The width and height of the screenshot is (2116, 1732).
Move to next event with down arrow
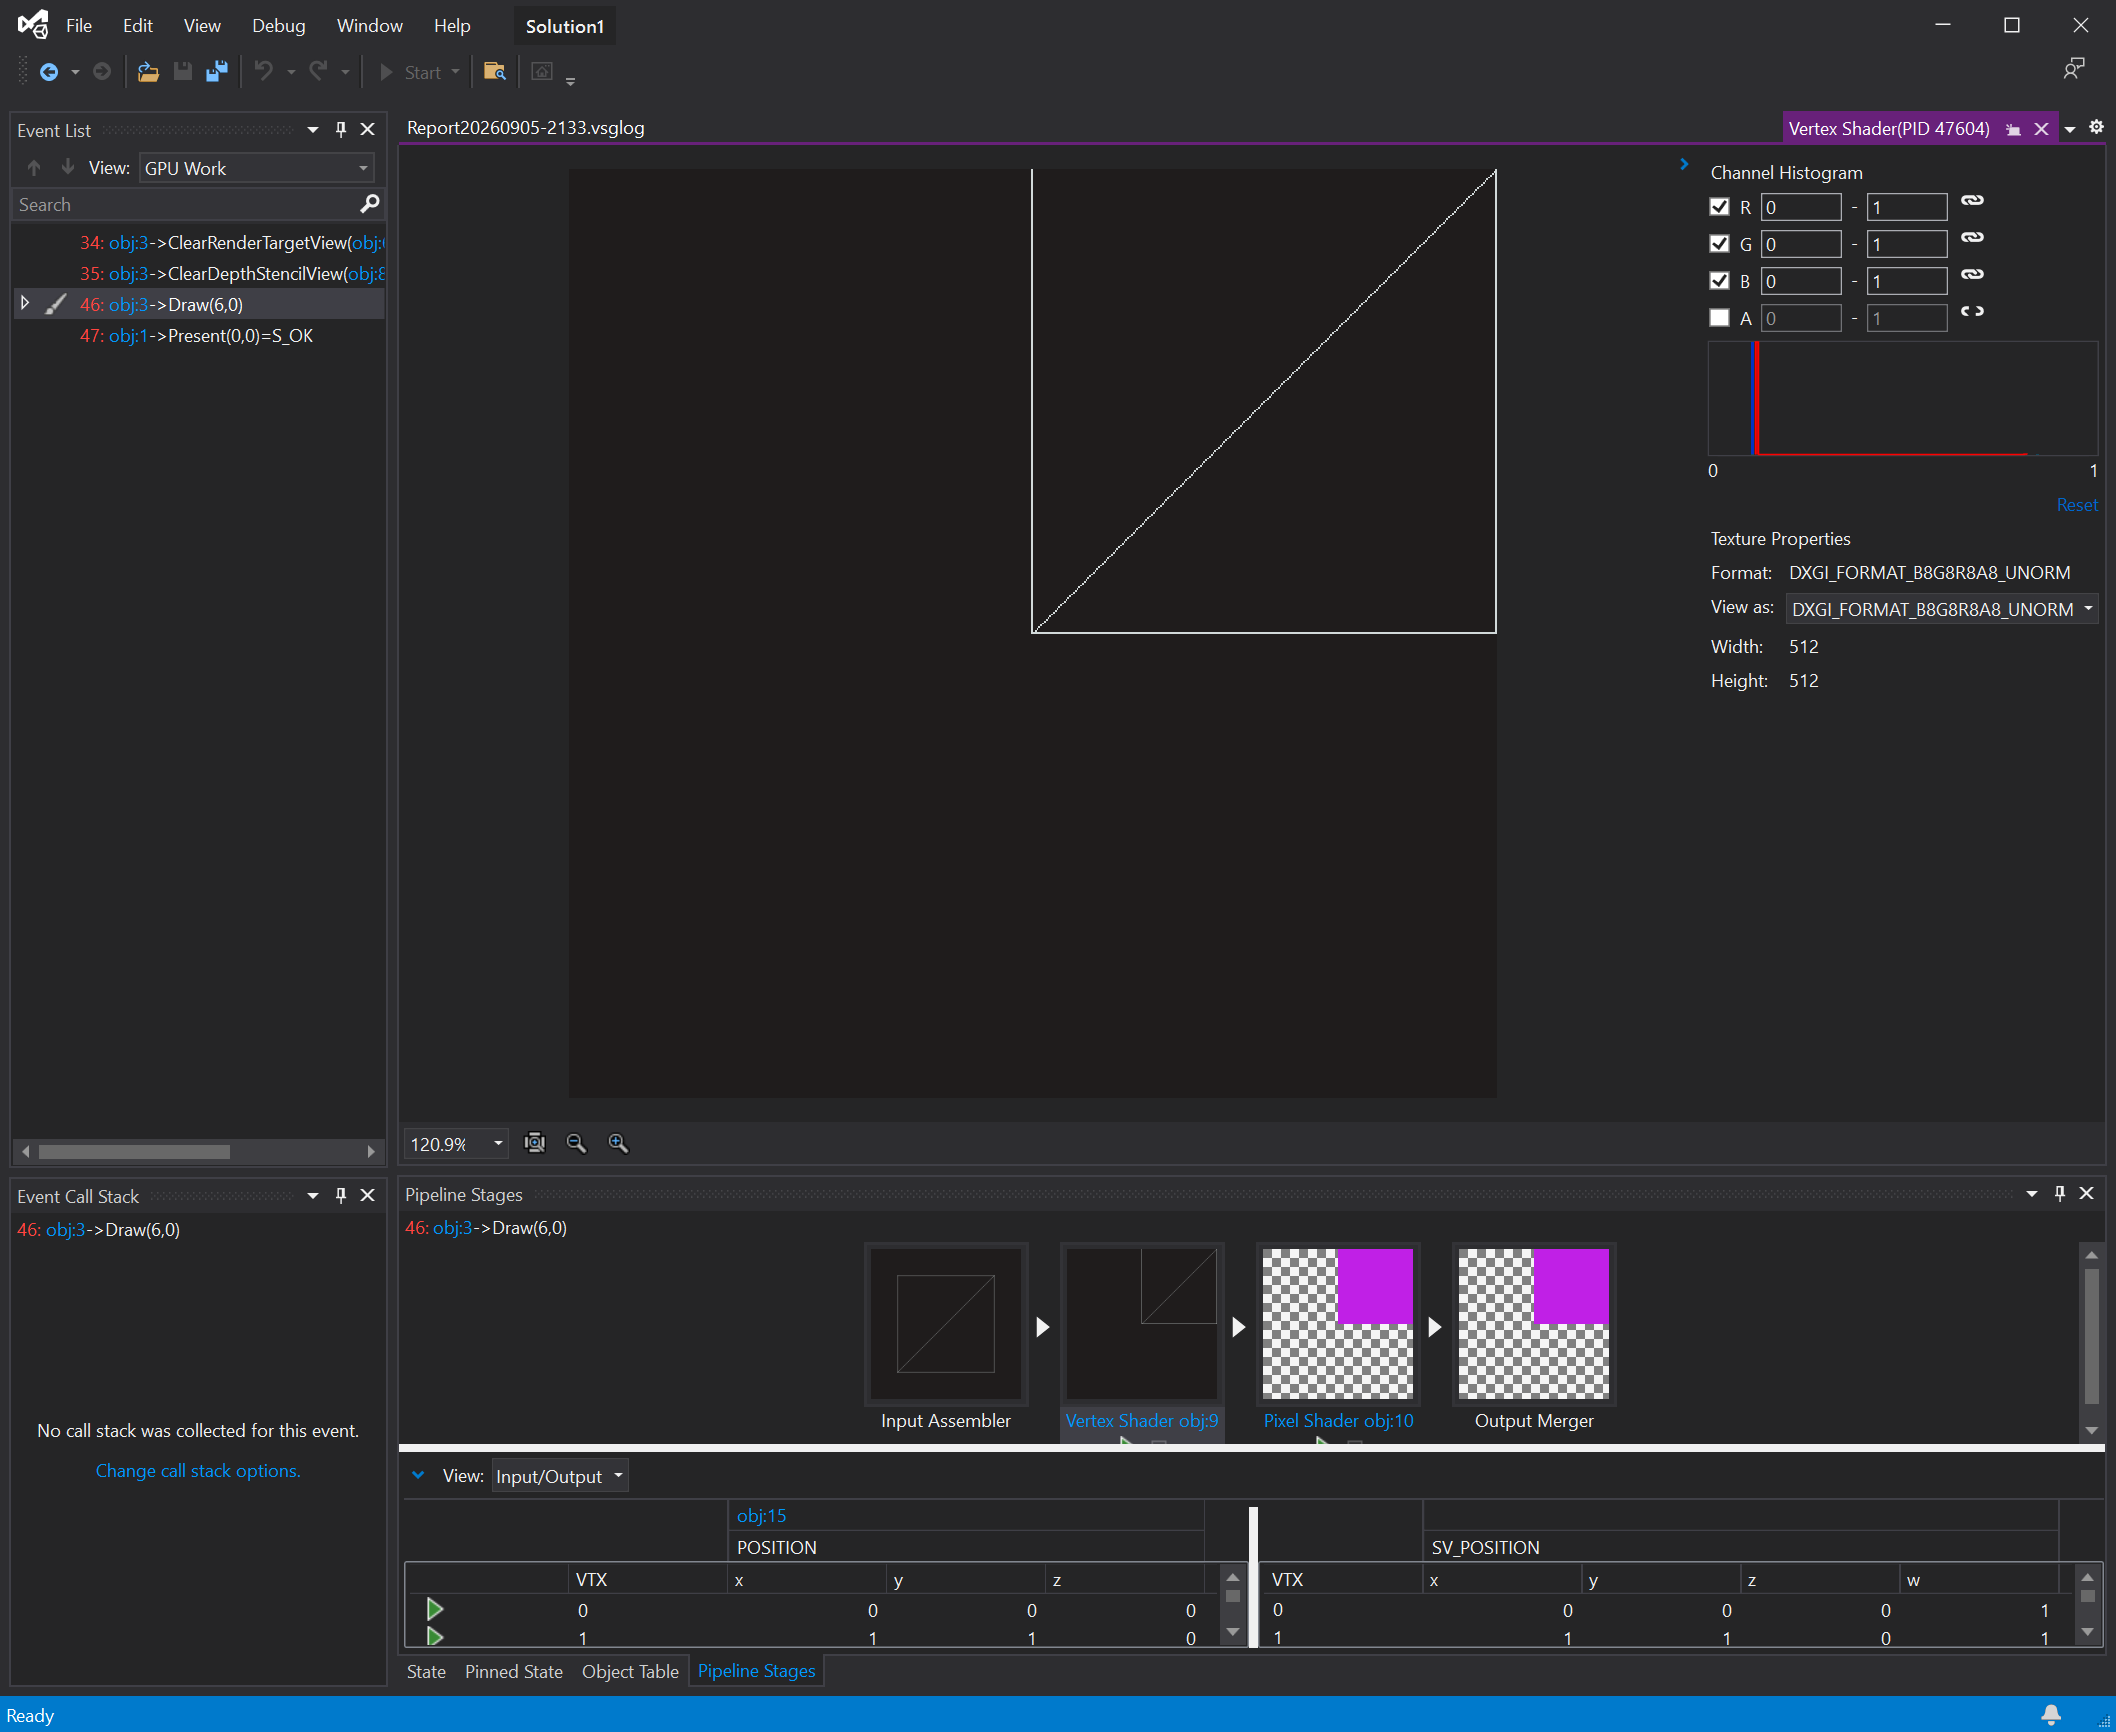[67, 167]
